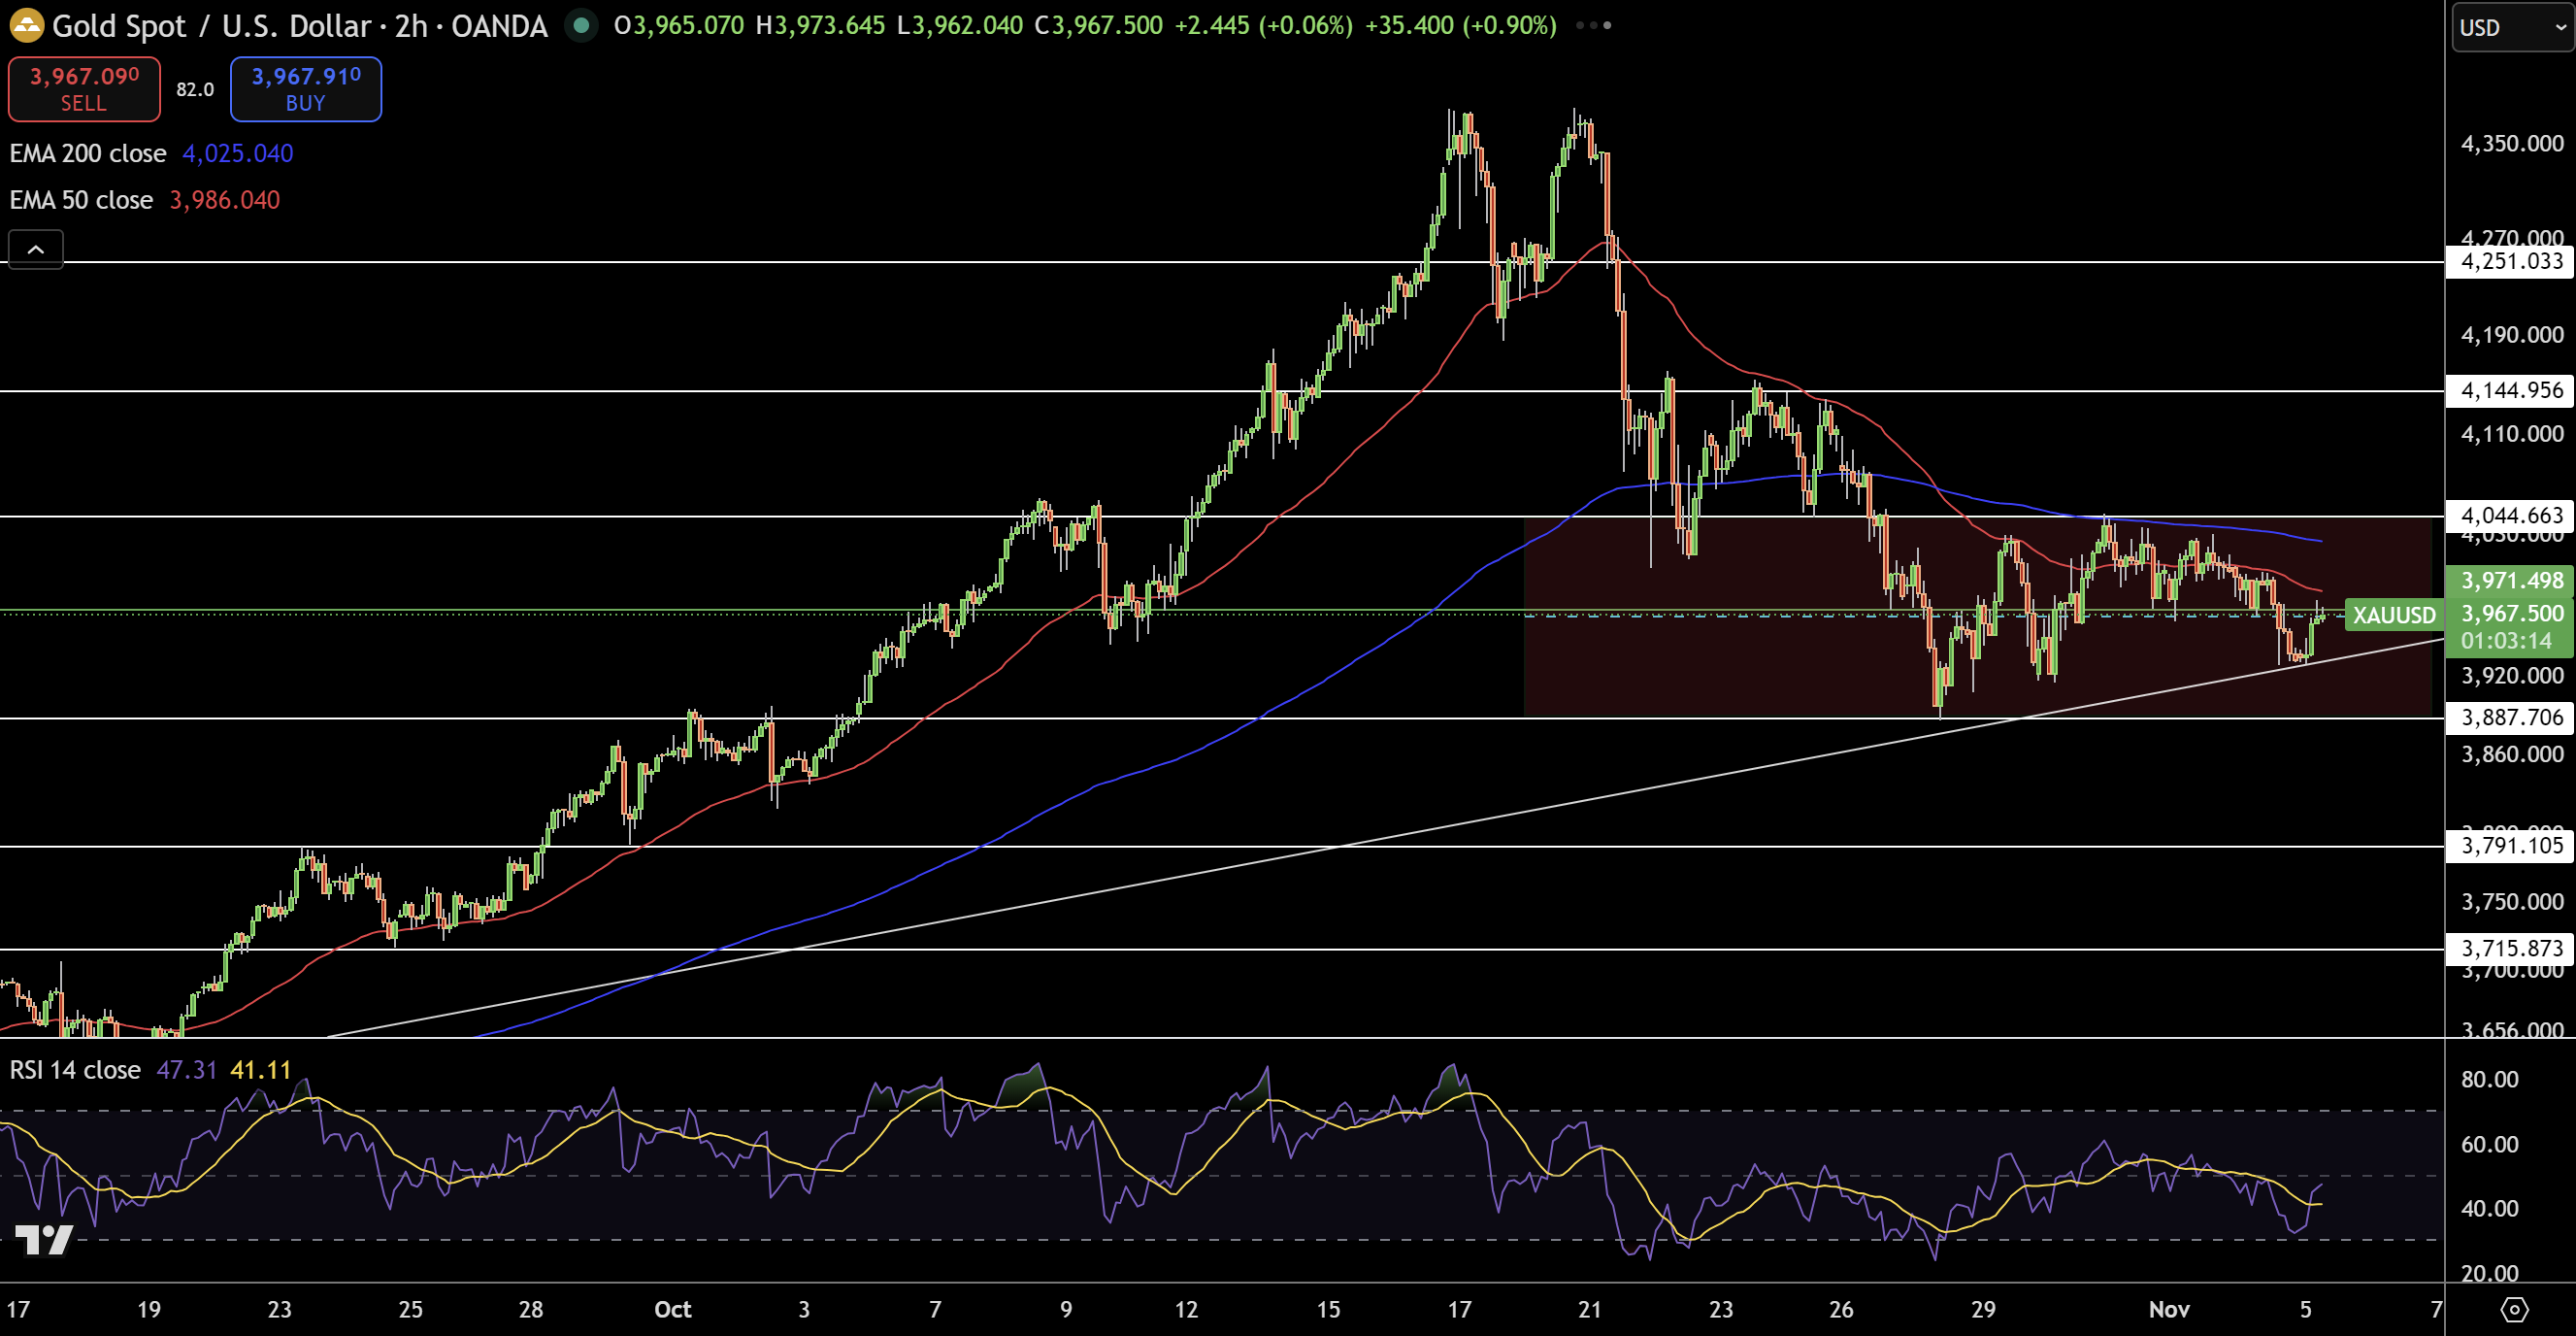Click the 4,110.000 price axis label
This screenshot has height=1336, width=2576.
pyautogui.click(x=2512, y=433)
